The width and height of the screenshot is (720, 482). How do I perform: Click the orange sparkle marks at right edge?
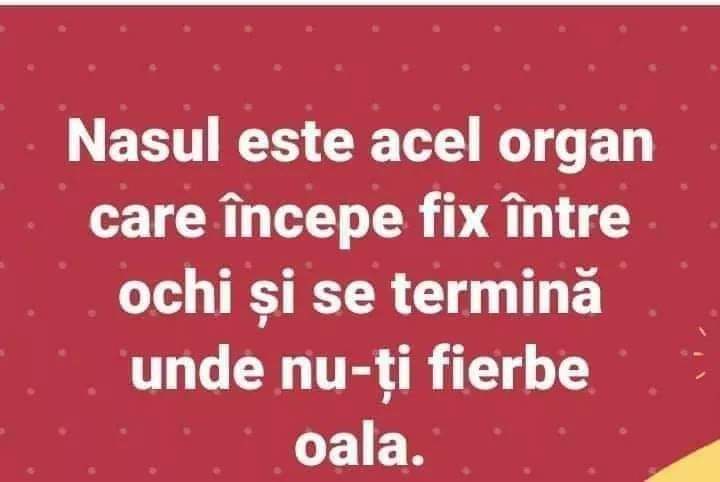[x=698, y=353]
